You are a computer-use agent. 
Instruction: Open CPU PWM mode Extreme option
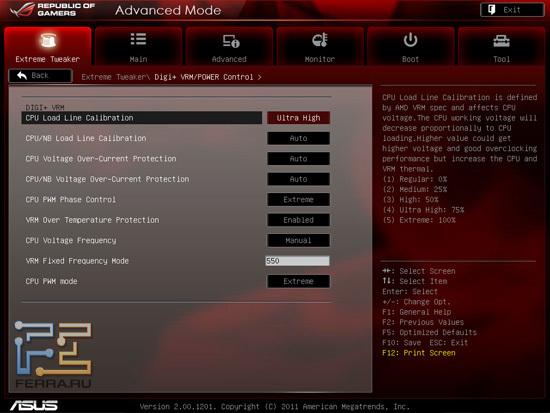(x=298, y=281)
